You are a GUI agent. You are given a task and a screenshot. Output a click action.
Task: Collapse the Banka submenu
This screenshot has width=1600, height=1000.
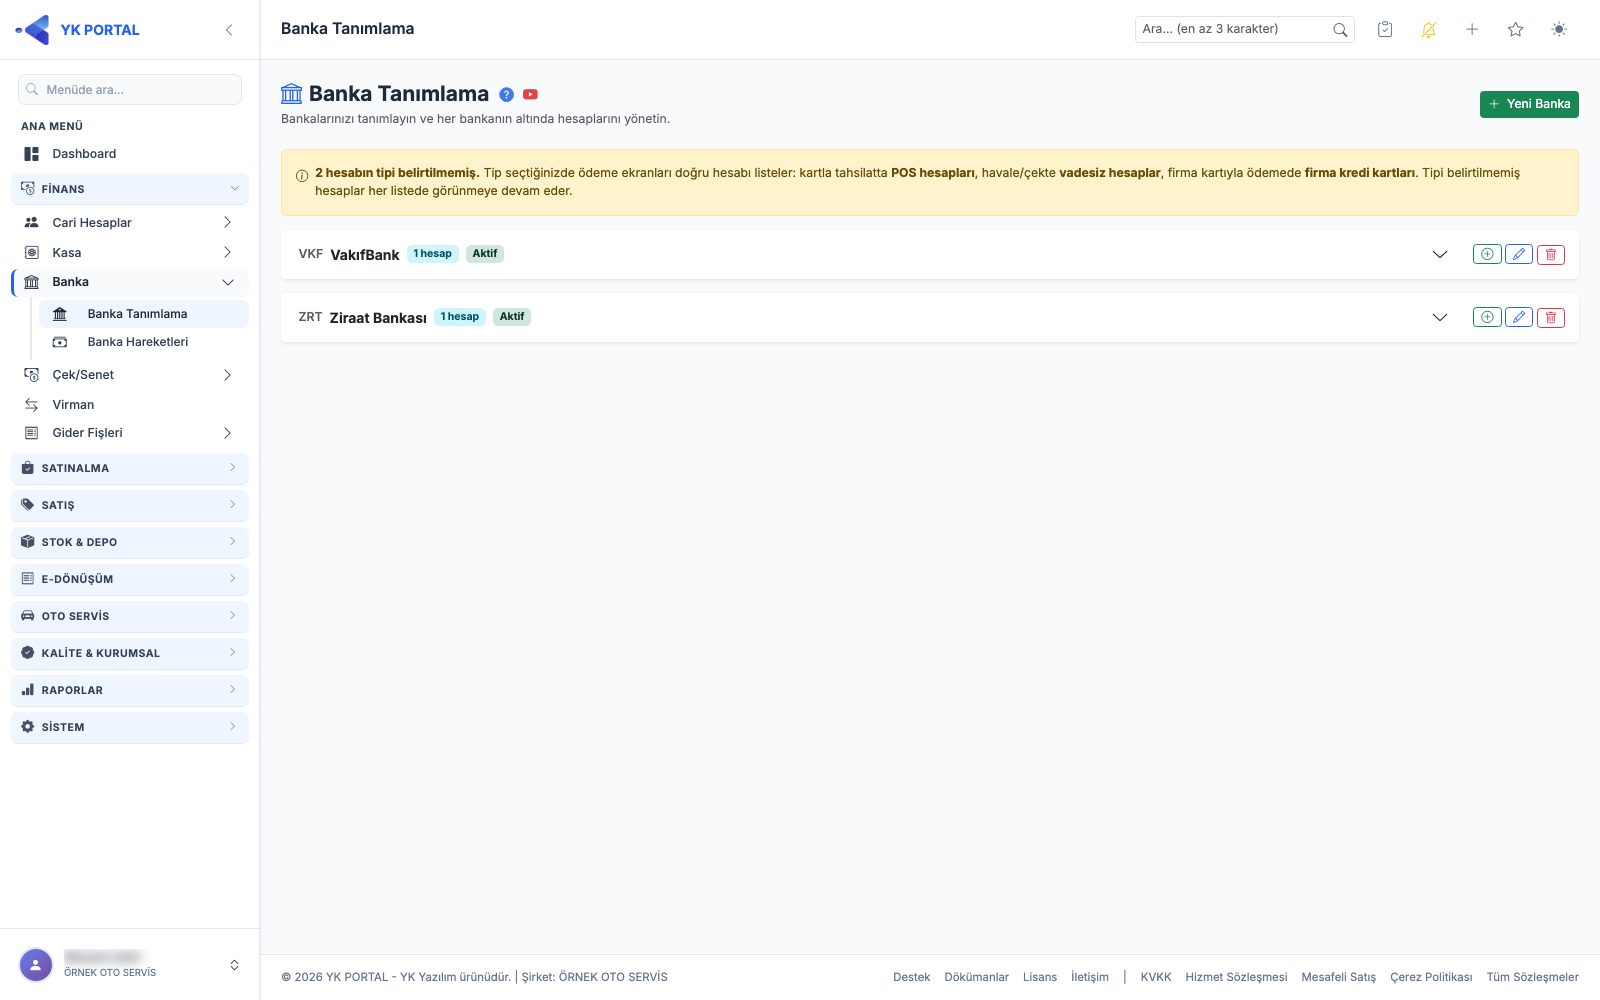tap(228, 282)
